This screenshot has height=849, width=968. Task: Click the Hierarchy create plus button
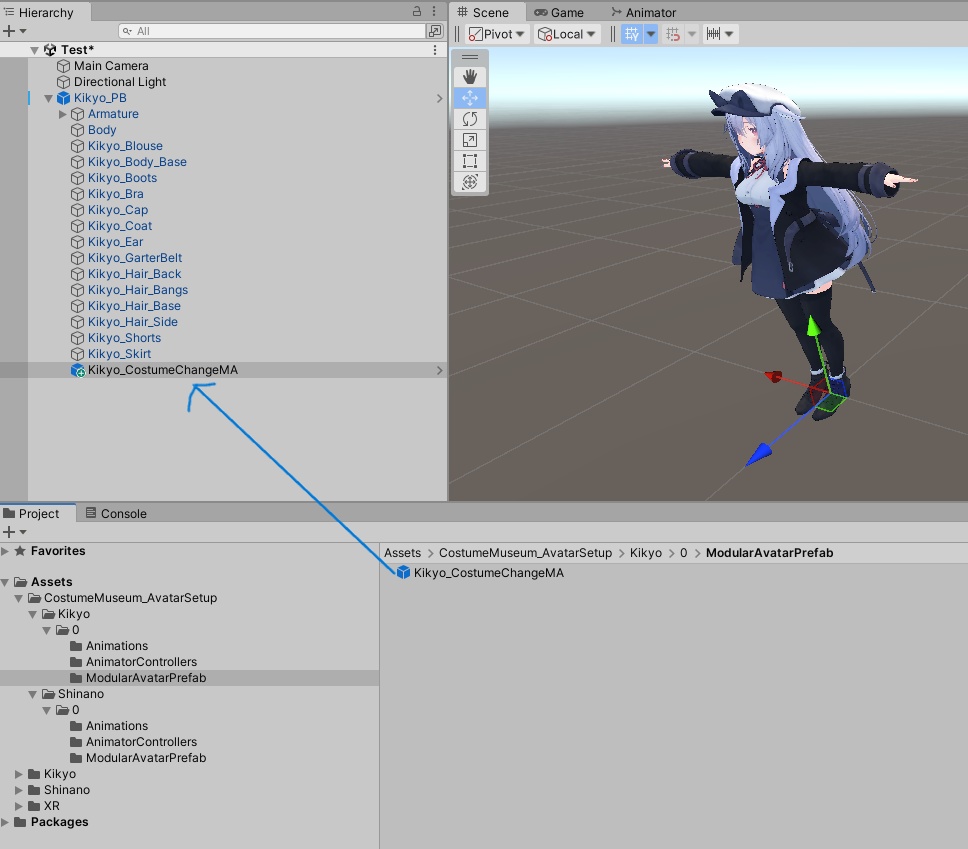9,31
